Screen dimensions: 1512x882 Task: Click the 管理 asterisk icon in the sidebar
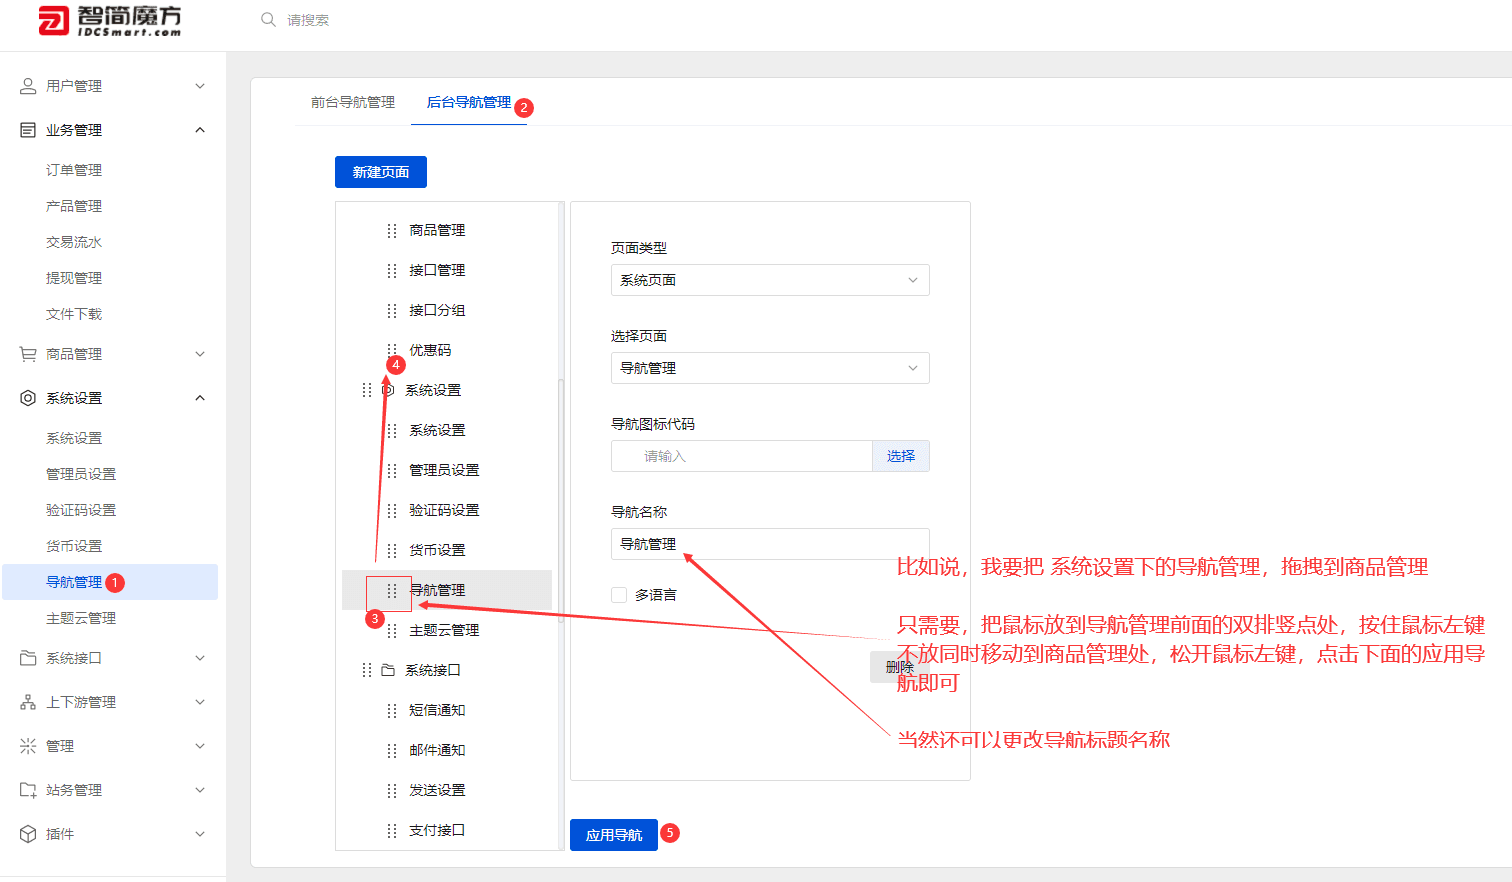28,746
